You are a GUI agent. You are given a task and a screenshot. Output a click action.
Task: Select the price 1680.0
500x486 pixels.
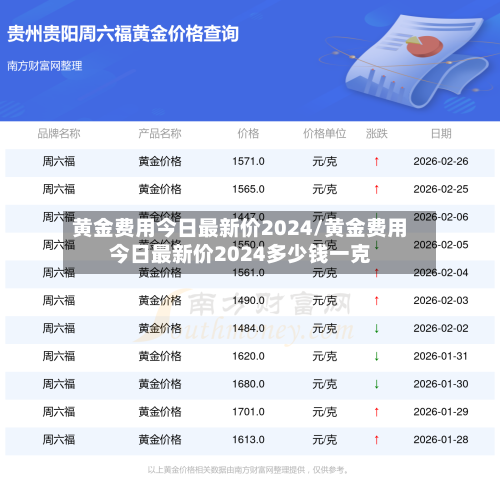[248, 384]
